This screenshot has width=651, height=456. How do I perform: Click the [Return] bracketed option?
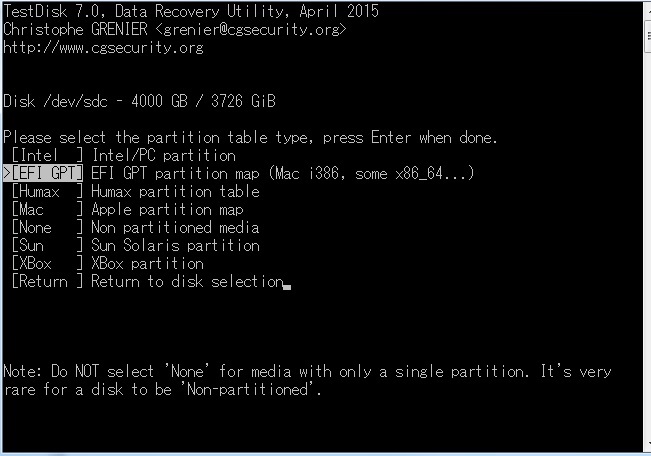(x=47, y=281)
